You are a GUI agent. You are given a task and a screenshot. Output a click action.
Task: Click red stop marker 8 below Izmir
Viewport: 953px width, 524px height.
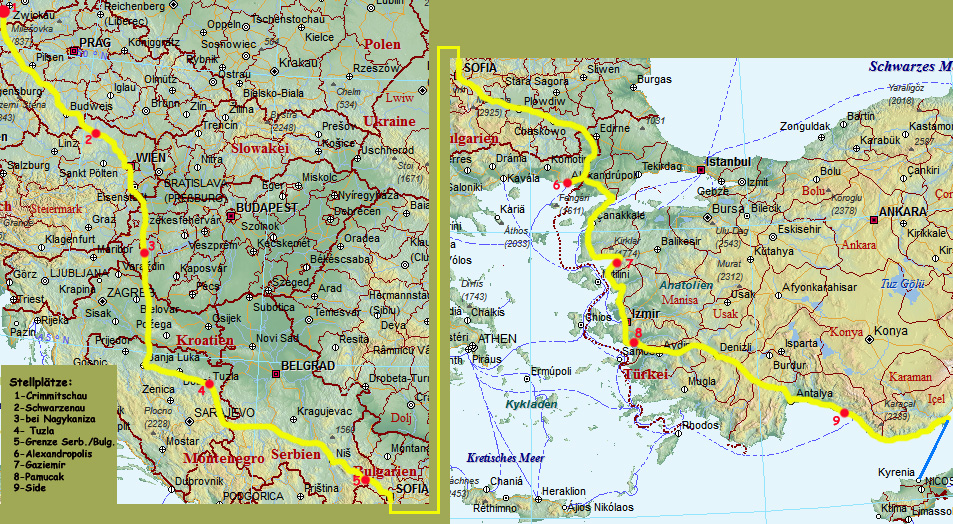(x=634, y=342)
